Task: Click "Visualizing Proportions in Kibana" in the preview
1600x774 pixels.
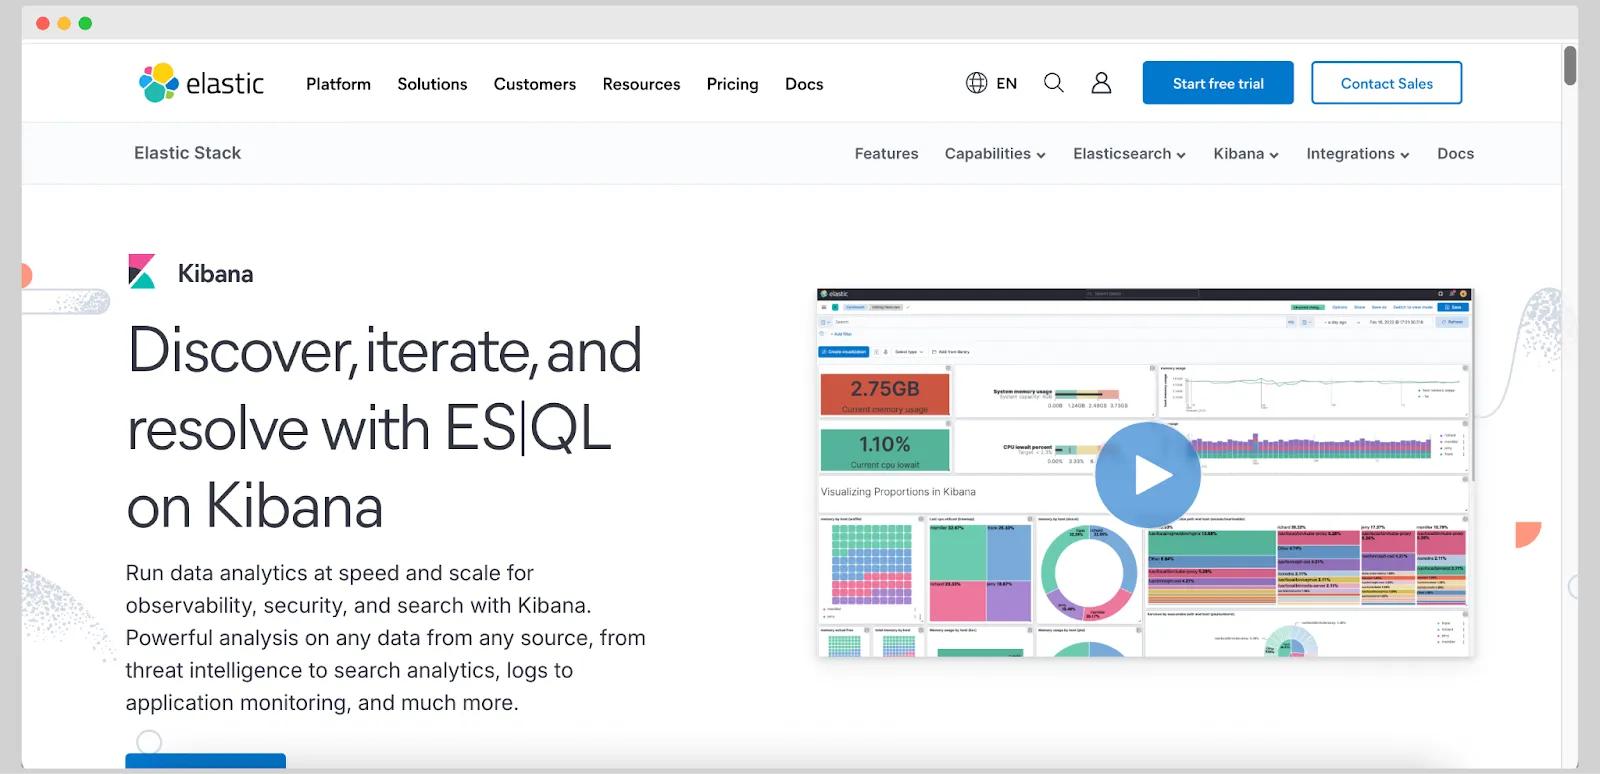Action: tap(898, 492)
